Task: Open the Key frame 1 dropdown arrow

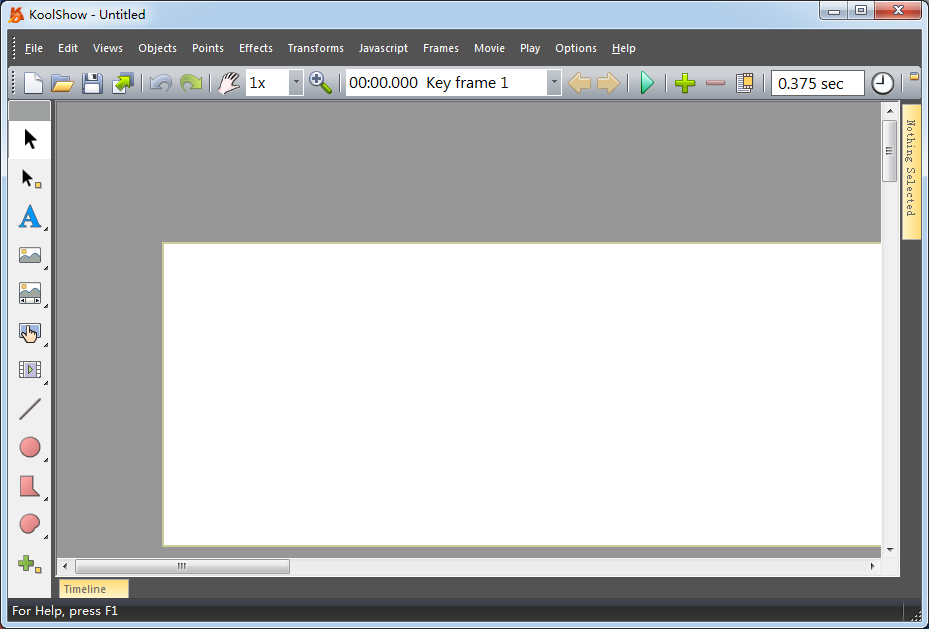Action: (x=553, y=83)
